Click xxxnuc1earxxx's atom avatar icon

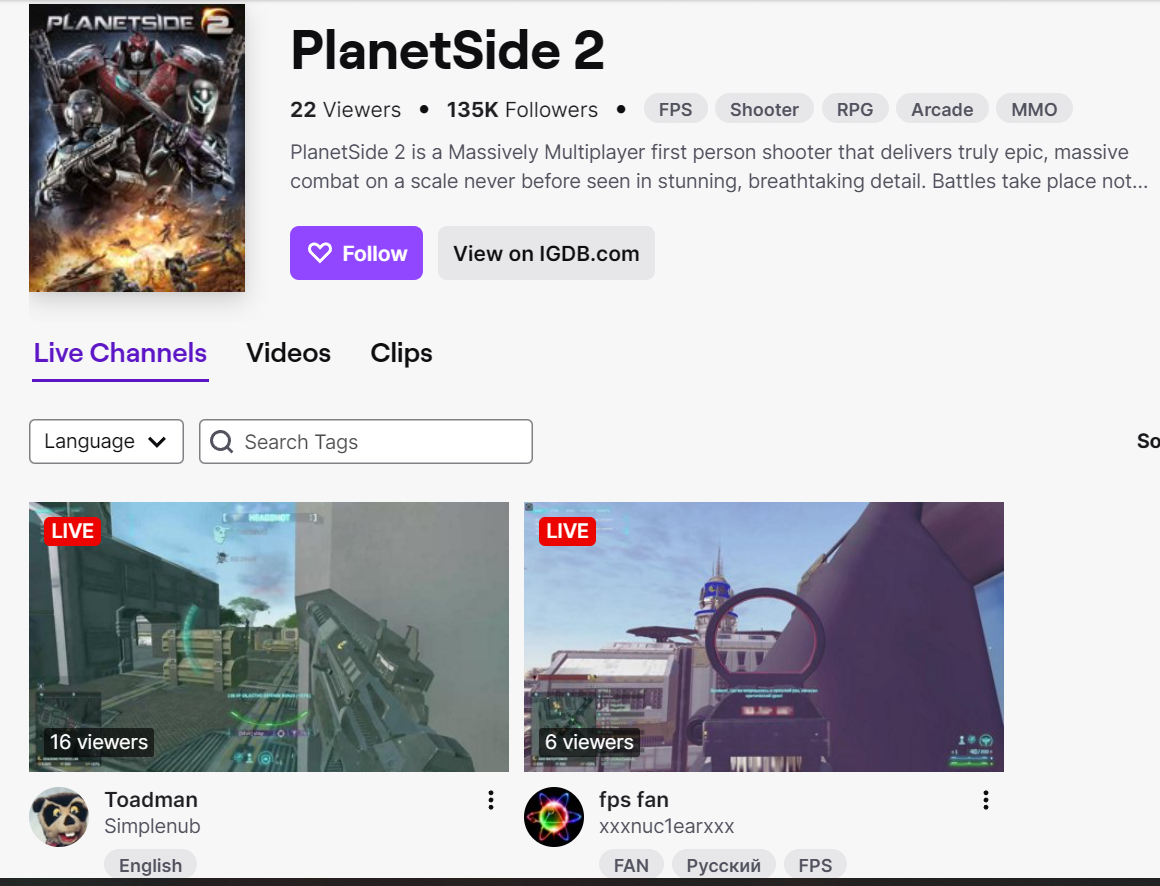554,816
